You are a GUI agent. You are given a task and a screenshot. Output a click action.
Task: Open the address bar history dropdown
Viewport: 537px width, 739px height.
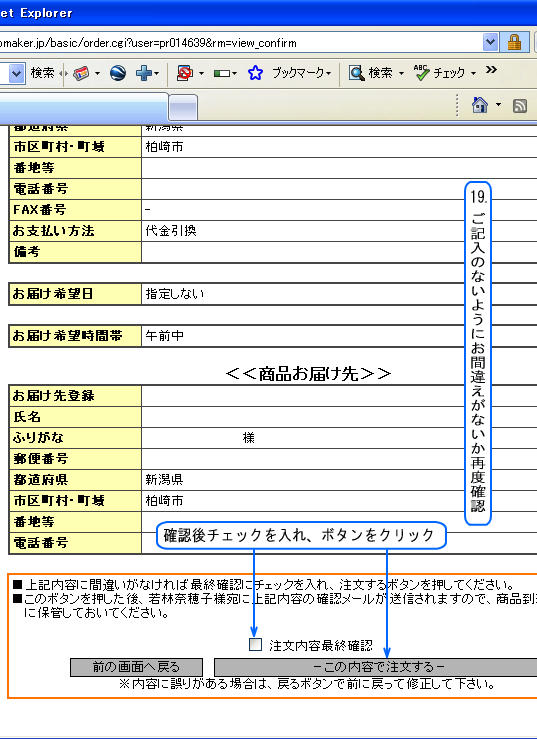[x=490, y=43]
